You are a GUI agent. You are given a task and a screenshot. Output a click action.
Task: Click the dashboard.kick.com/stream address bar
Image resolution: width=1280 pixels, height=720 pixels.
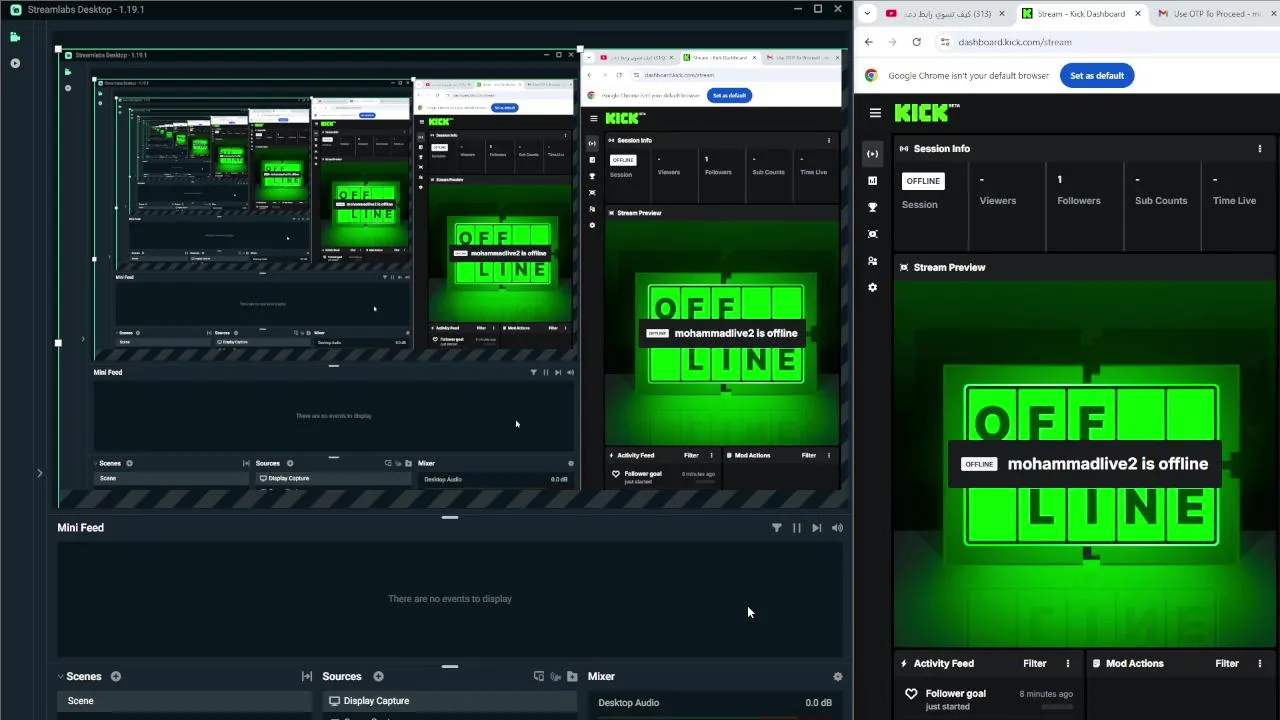click(x=1106, y=42)
